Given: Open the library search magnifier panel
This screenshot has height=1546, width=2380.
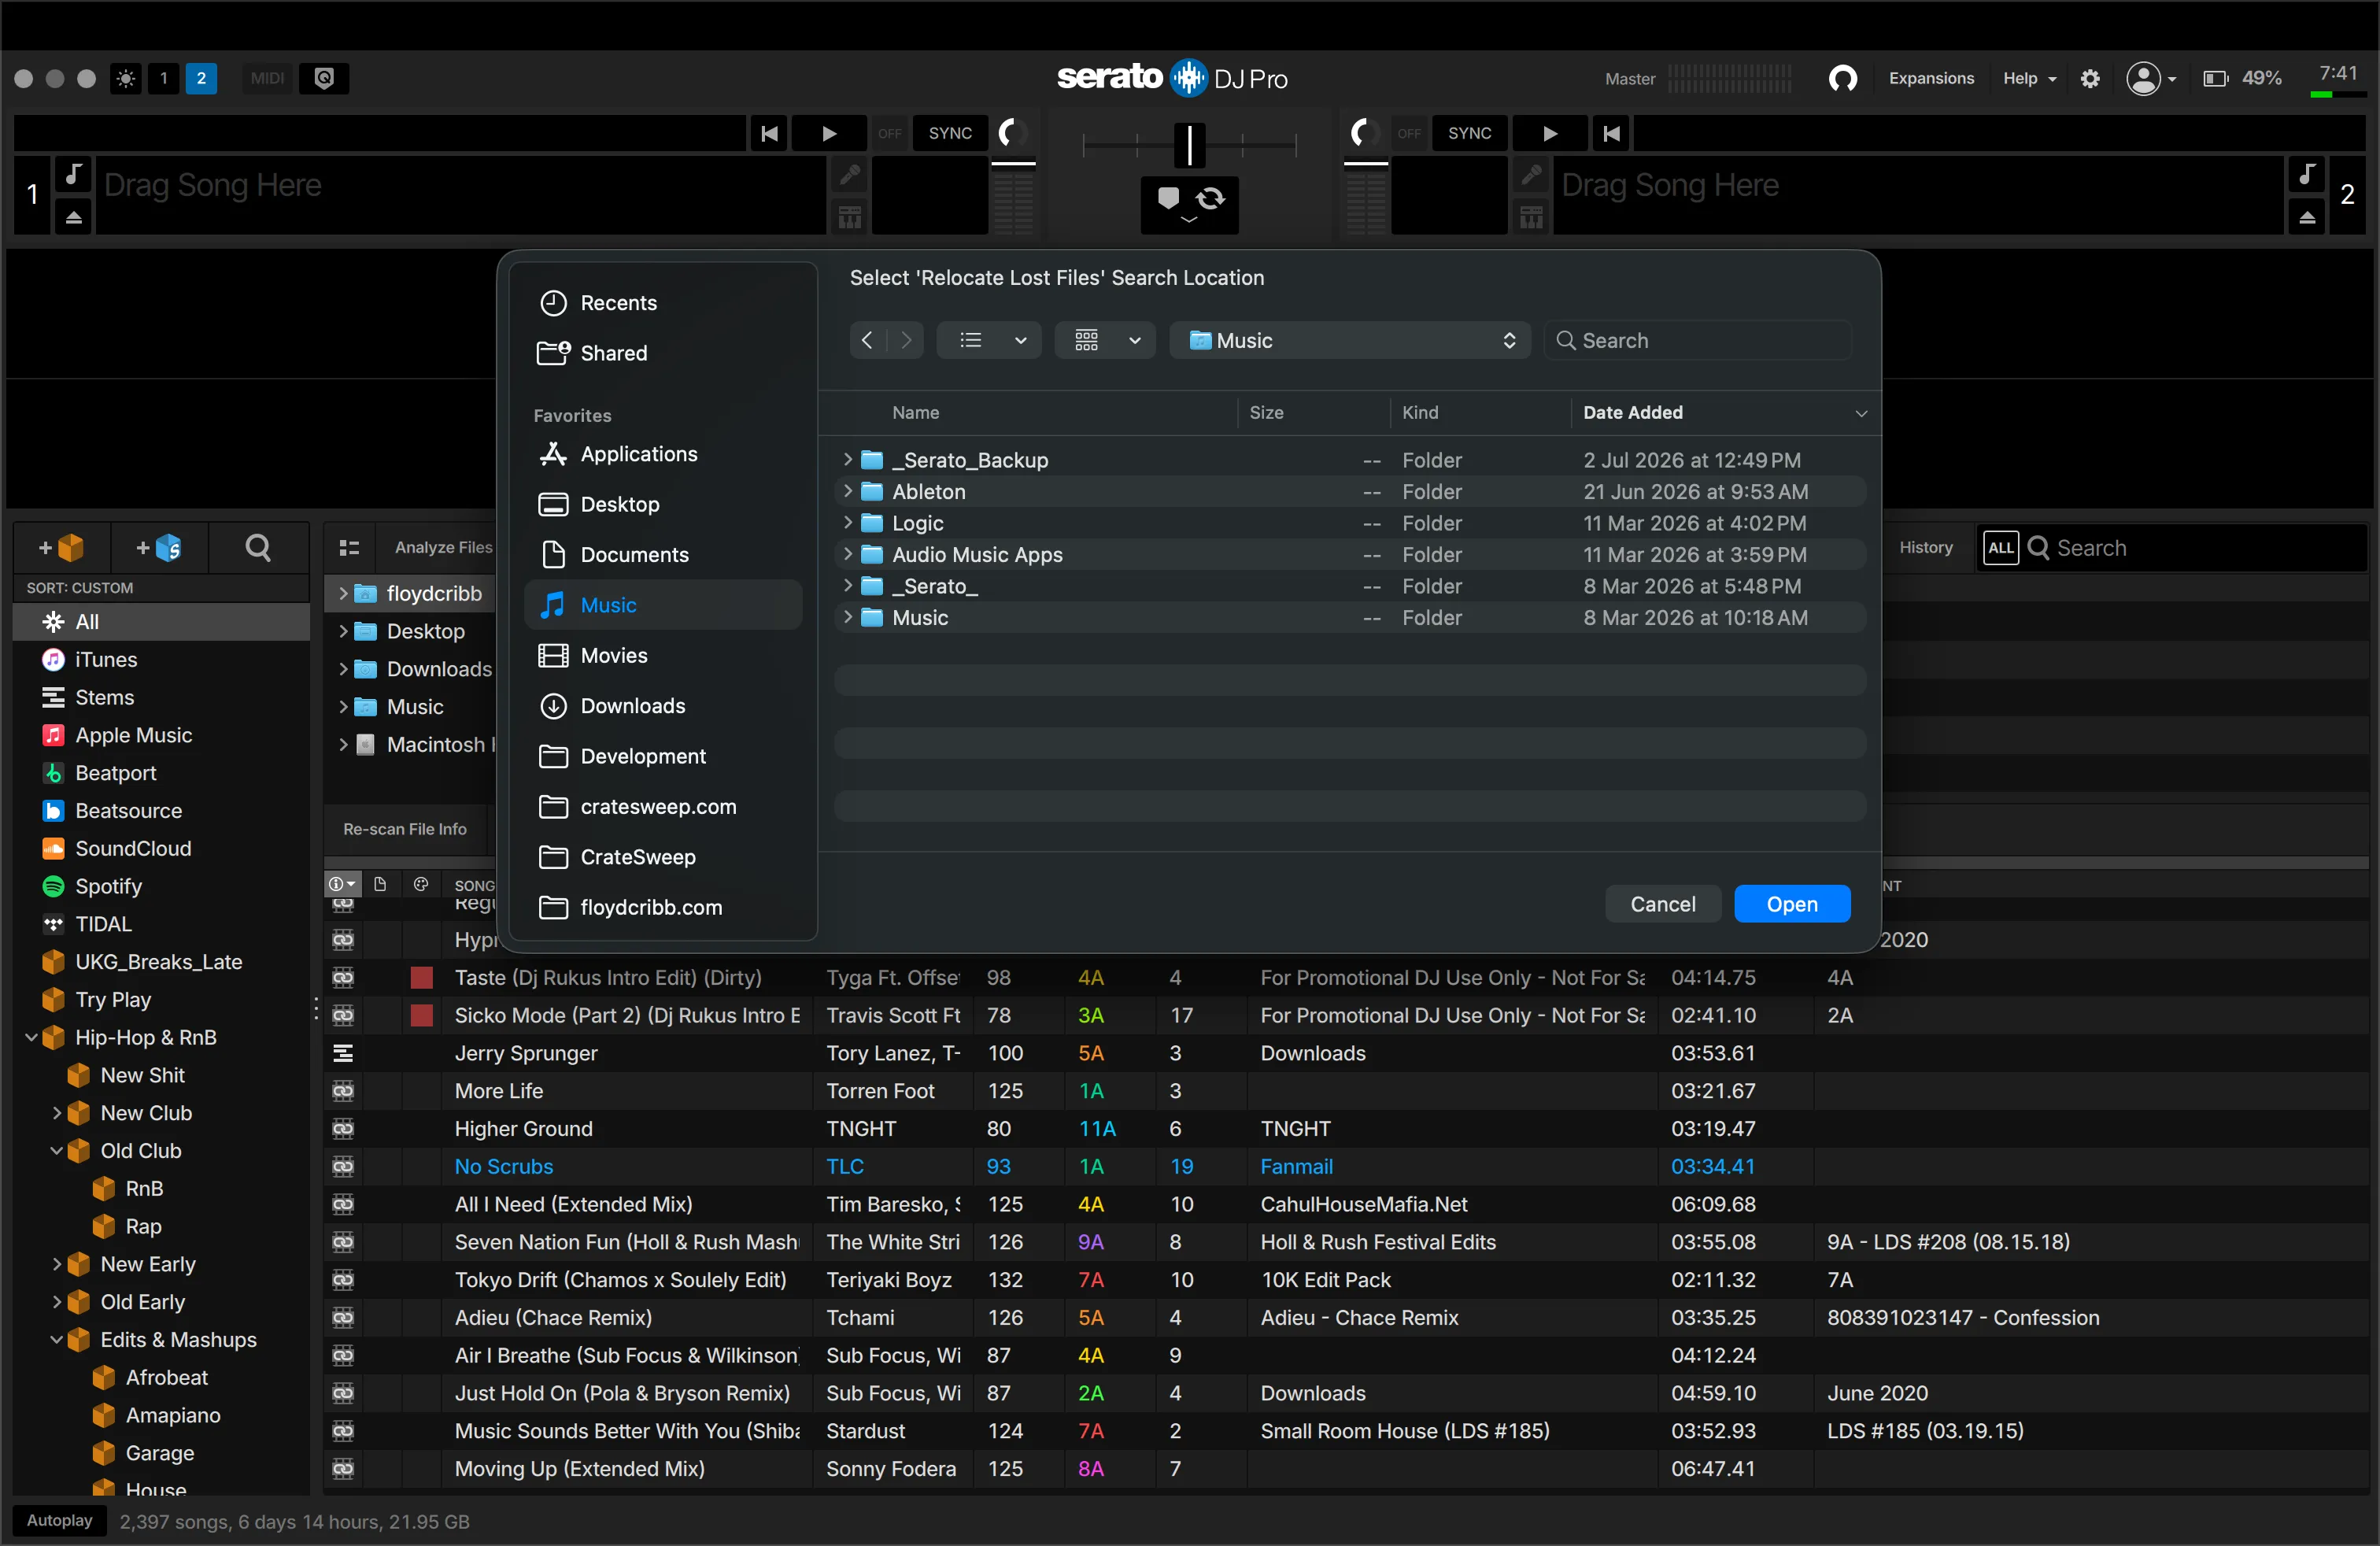Looking at the screenshot, I should point(258,547).
